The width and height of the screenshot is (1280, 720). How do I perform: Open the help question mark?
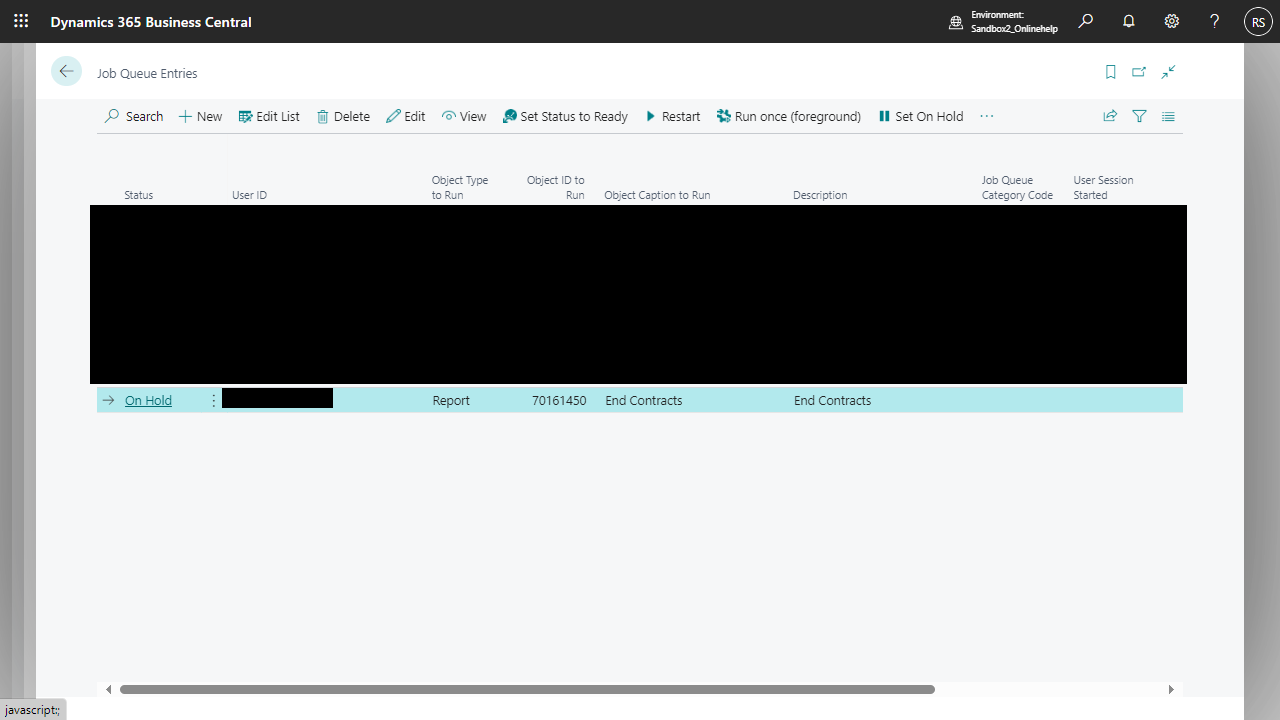pos(1214,21)
